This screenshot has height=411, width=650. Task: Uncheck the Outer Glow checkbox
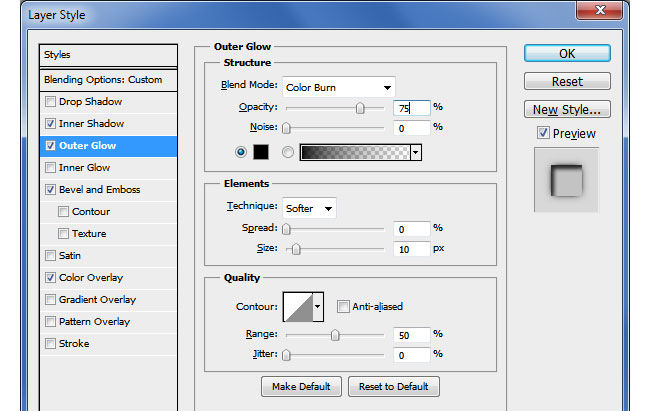(x=50, y=146)
